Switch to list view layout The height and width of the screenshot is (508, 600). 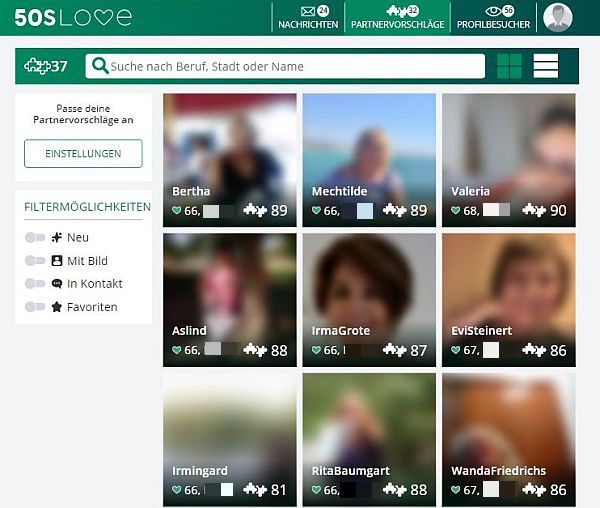pyautogui.click(x=545, y=66)
